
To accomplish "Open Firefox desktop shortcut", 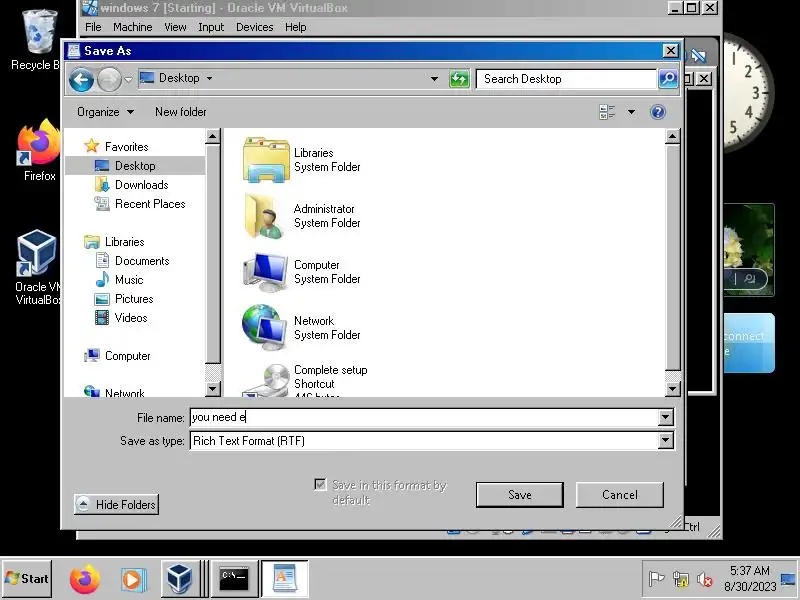I will tap(39, 151).
